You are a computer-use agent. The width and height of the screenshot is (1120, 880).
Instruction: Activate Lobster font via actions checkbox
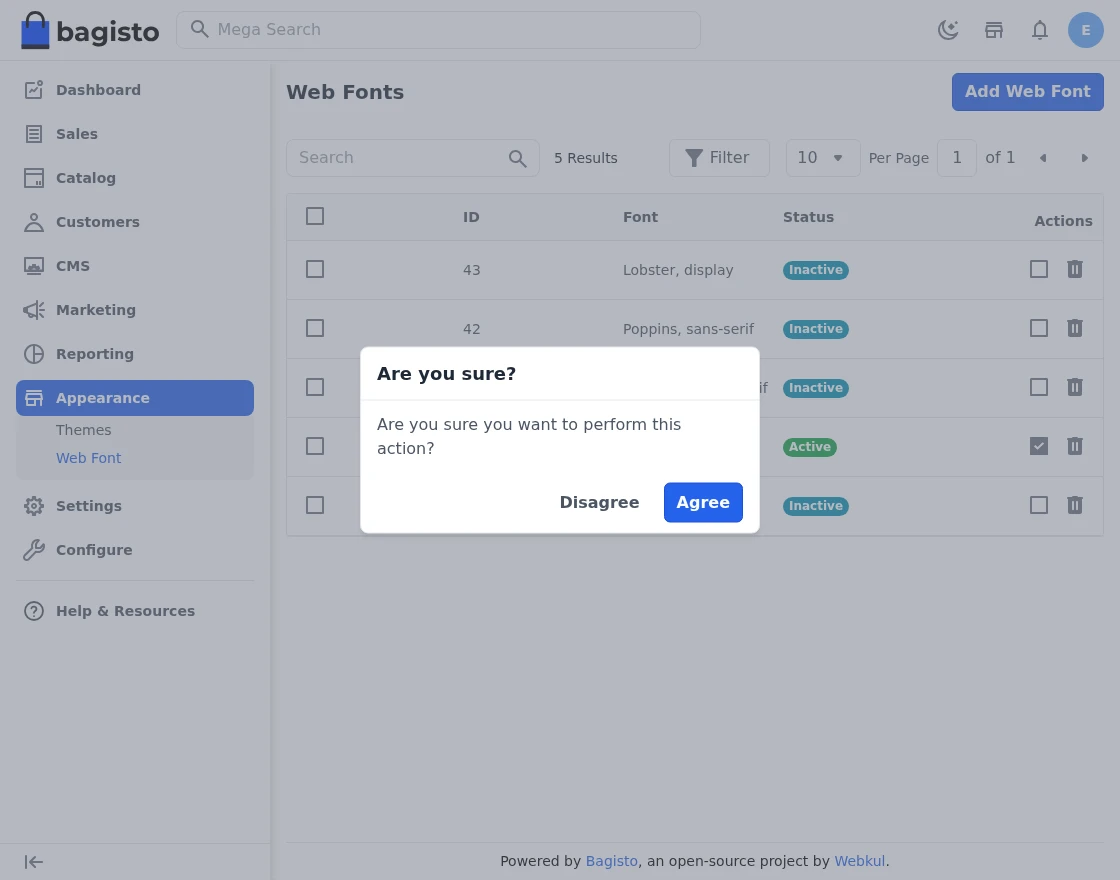click(x=1039, y=269)
